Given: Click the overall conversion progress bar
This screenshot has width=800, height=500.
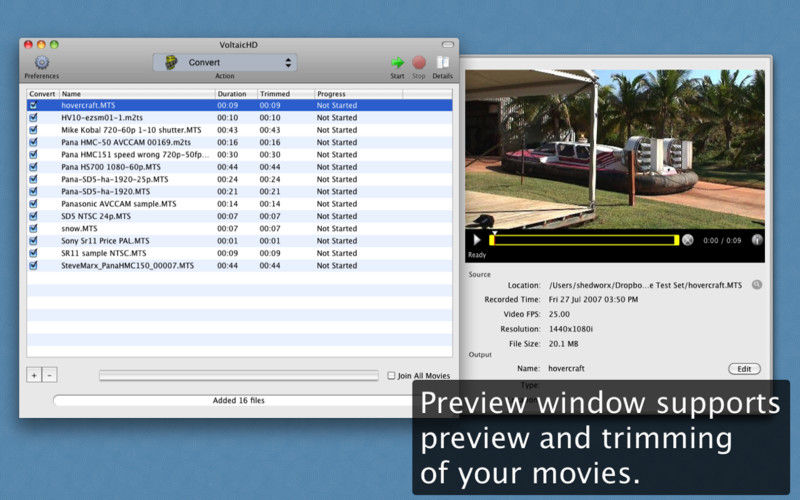Looking at the screenshot, I should (239, 376).
